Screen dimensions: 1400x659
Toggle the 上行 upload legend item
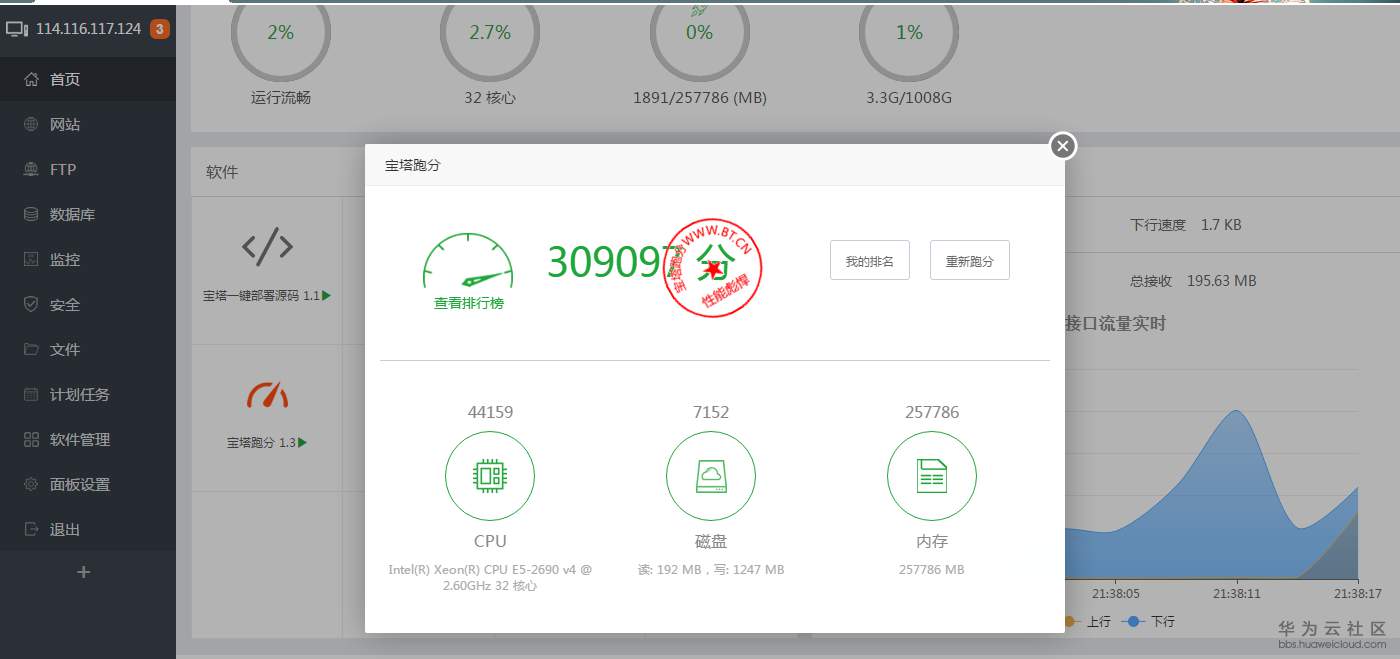click(x=1086, y=621)
